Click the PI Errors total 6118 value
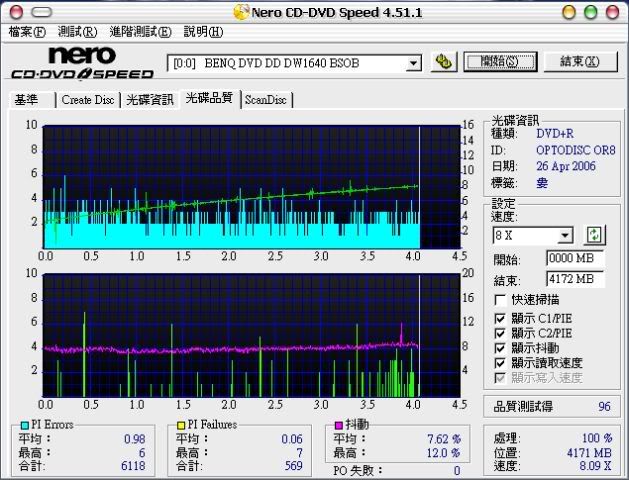The height and width of the screenshot is (480, 629). click(133, 466)
